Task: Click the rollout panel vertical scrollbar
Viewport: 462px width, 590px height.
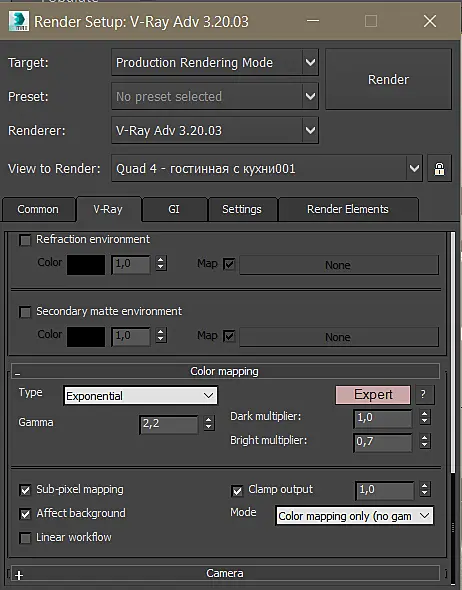Action: coord(453,353)
